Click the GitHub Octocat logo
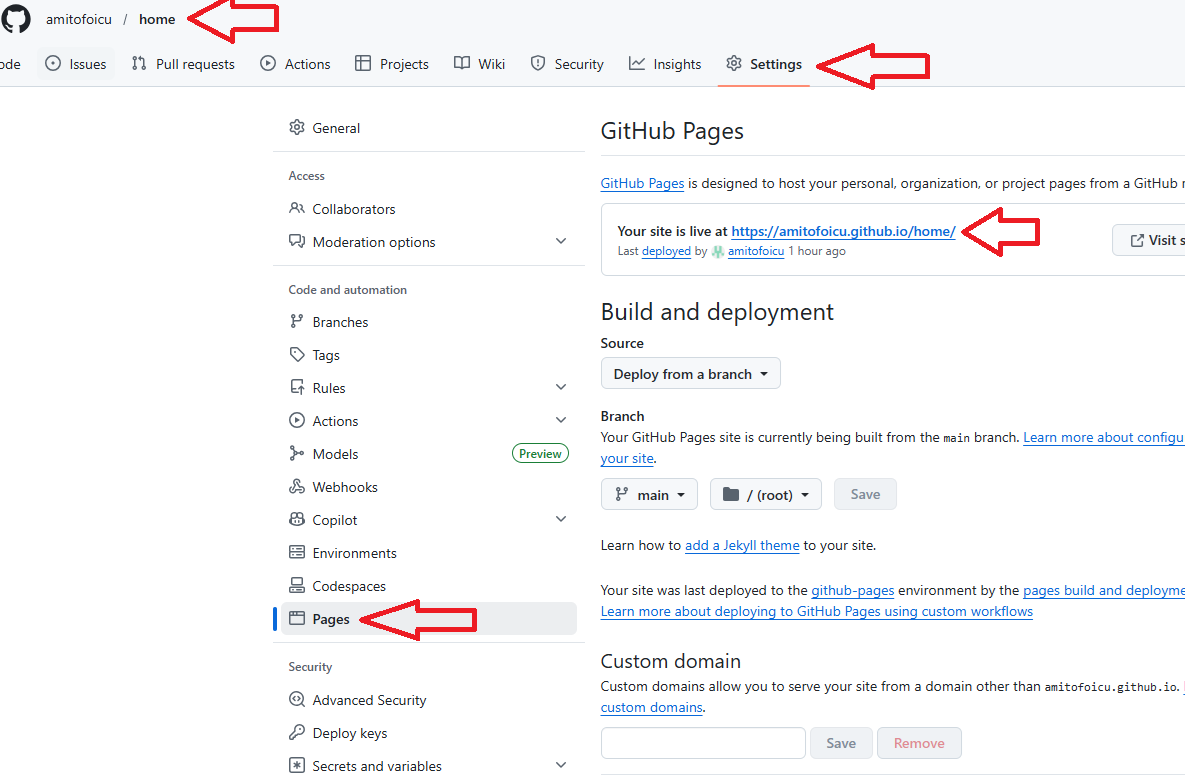 (x=15, y=19)
